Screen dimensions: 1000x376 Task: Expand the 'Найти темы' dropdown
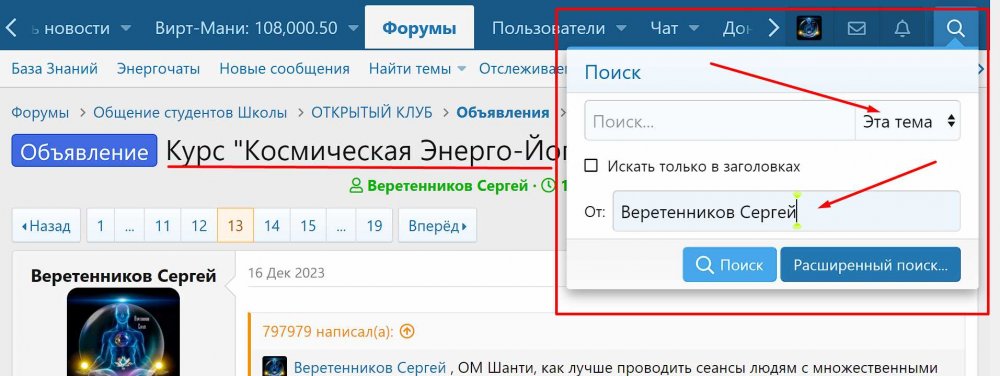click(462, 69)
